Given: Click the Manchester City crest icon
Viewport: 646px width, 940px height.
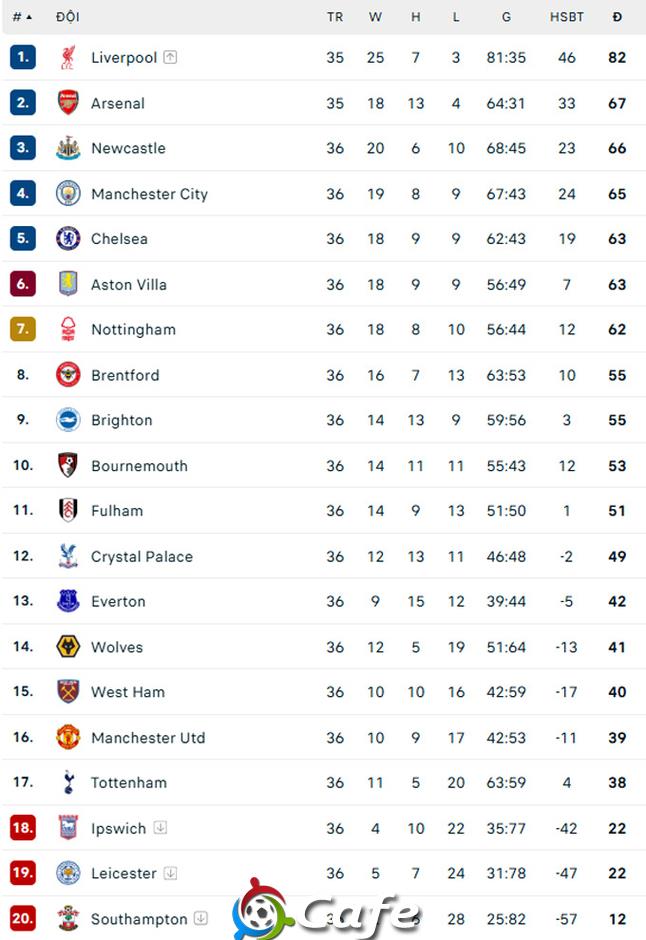Looking at the screenshot, I should [x=68, y=194].
